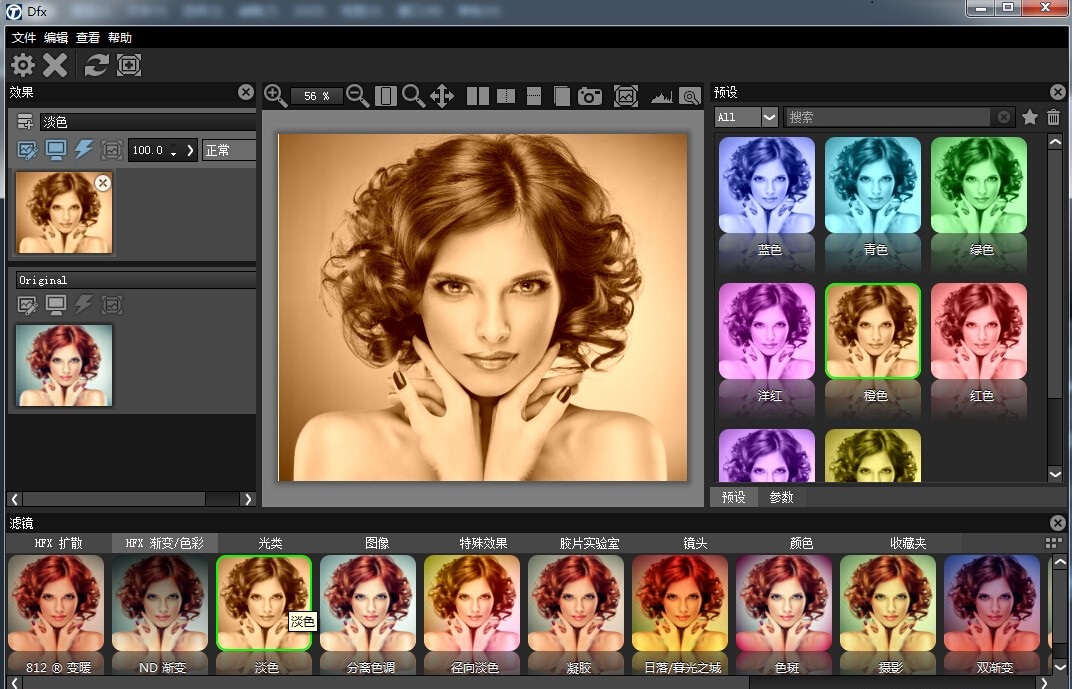
Task: Show the histogram view
Action: pyautogui.click(x=662, y=97)
